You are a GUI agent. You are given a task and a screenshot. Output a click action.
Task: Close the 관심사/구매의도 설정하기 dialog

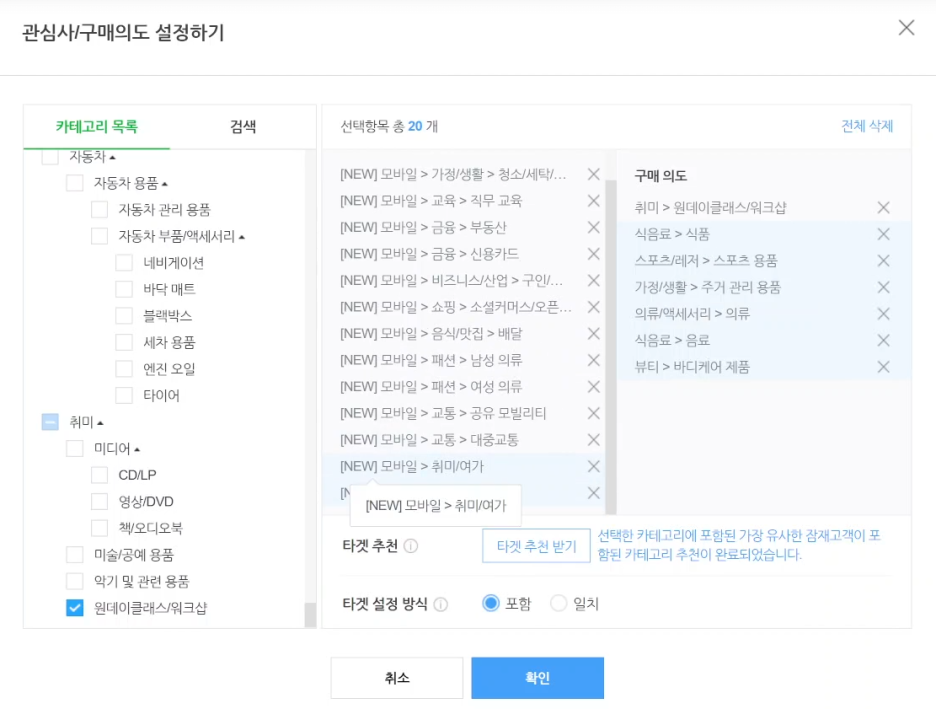point(906,27)
